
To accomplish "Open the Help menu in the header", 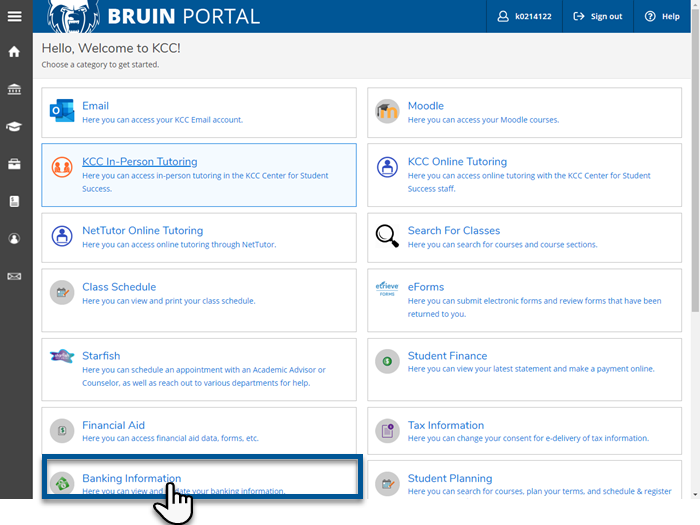I will (662, 16).
